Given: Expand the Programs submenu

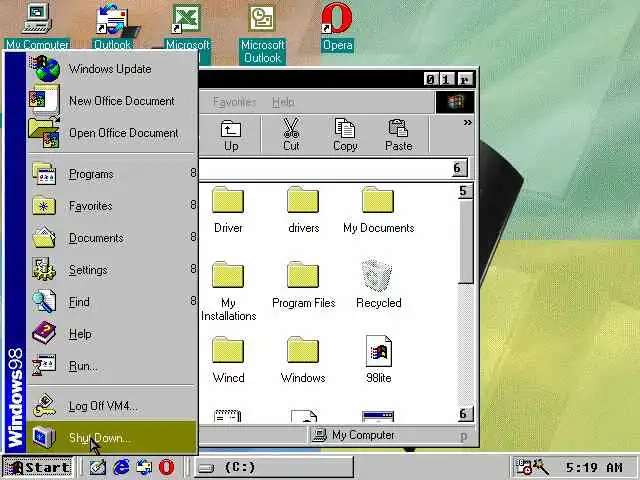Looking at the screenshot, I should click(x=111, y=174).
